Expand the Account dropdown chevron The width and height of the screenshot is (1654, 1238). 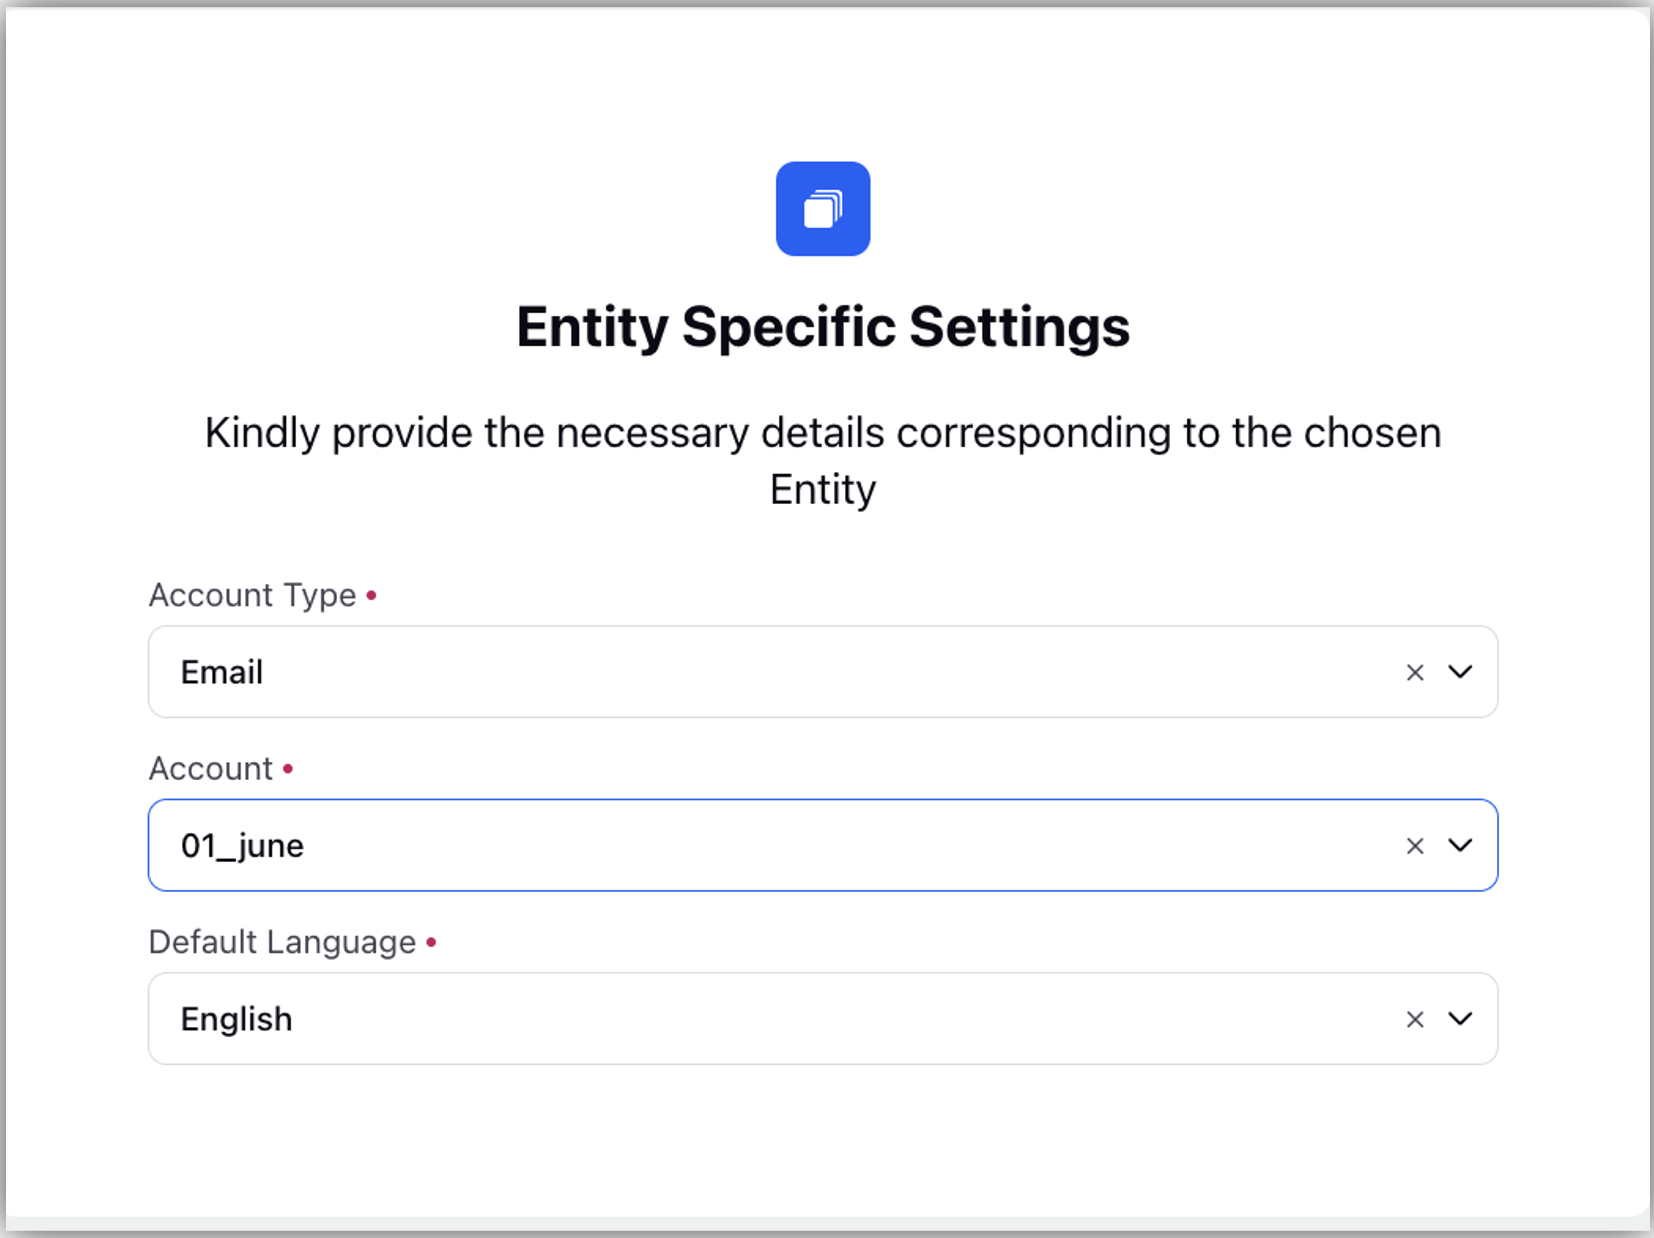1460,845
